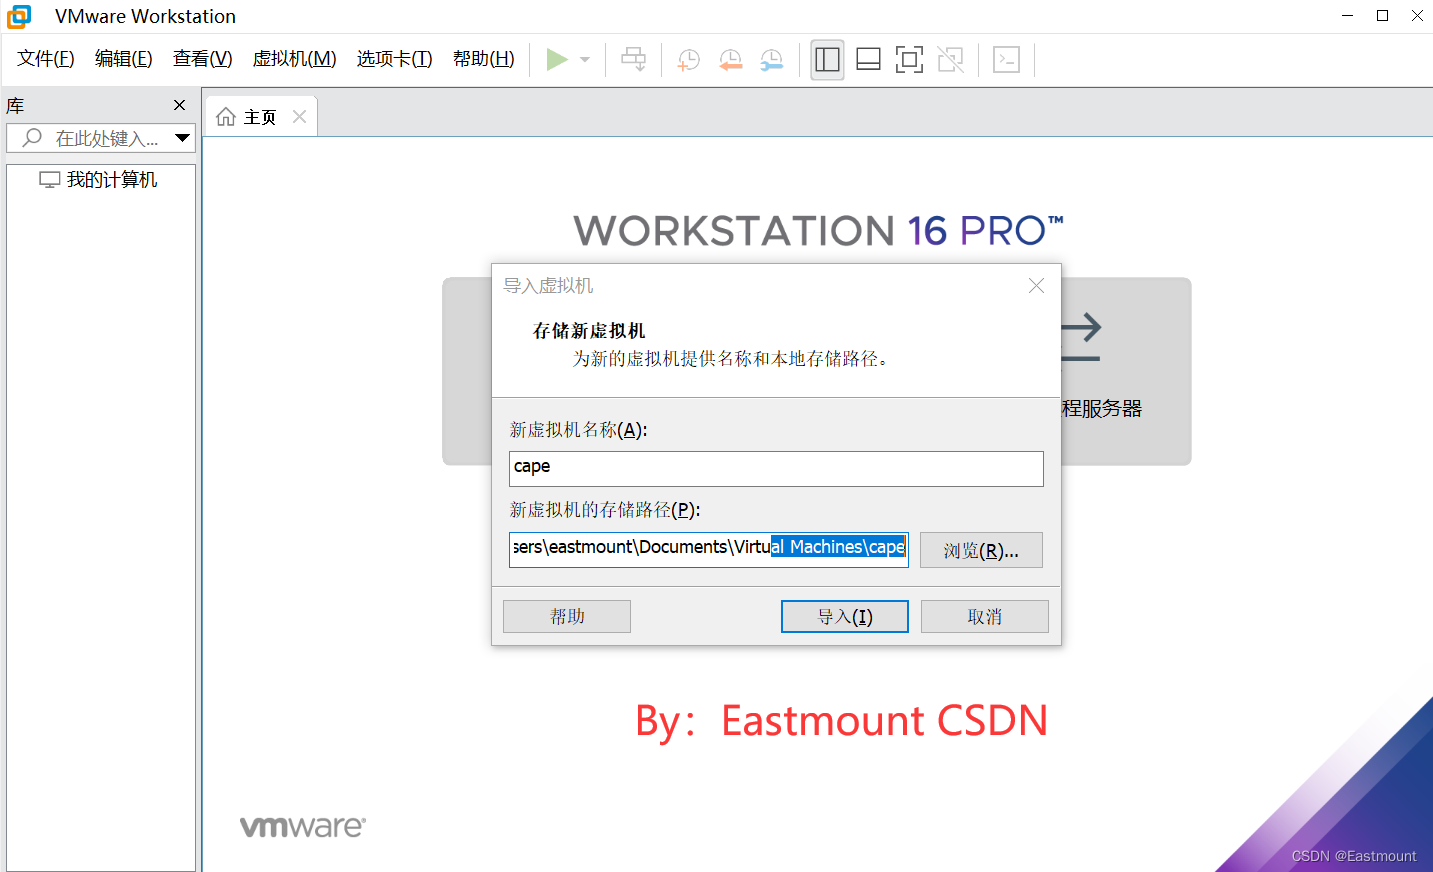This screenshot has width=1433, height=872.
Task: Open the 查看(V) menu
Action: [x=203, y=59]
